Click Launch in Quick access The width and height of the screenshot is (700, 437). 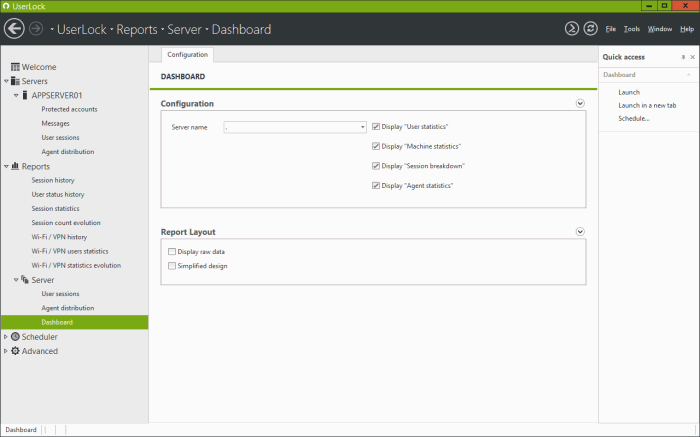coord(629,92)
